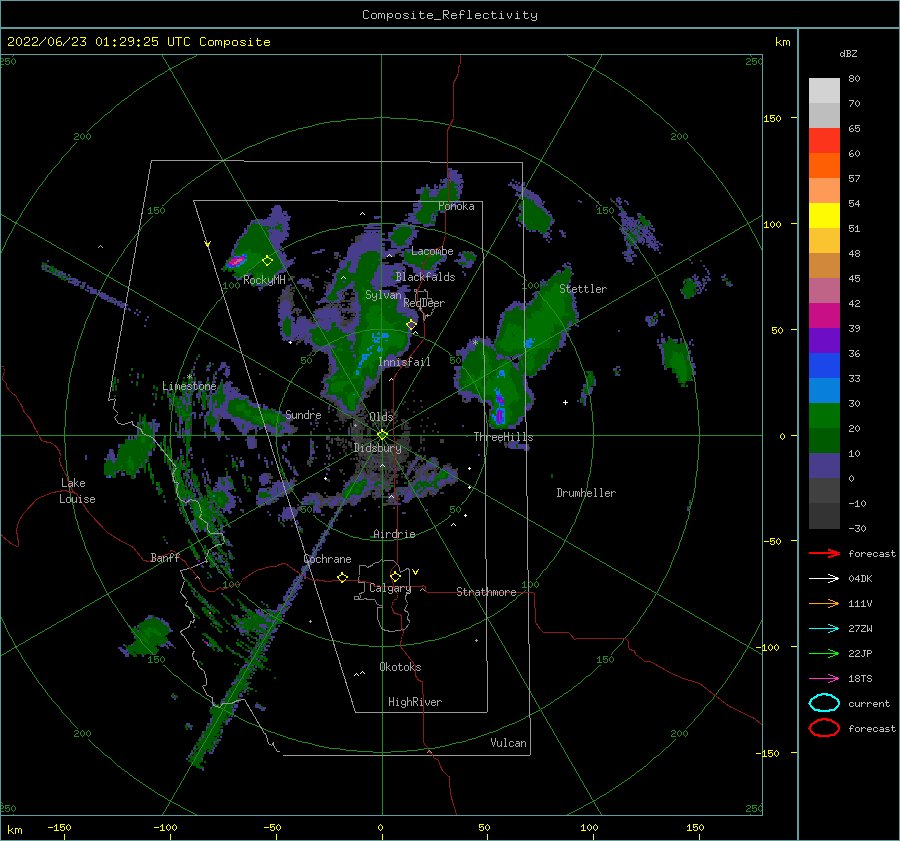Click the 04DK legend text
Viewport: 900px width, 841px height.
pos(860,579)
